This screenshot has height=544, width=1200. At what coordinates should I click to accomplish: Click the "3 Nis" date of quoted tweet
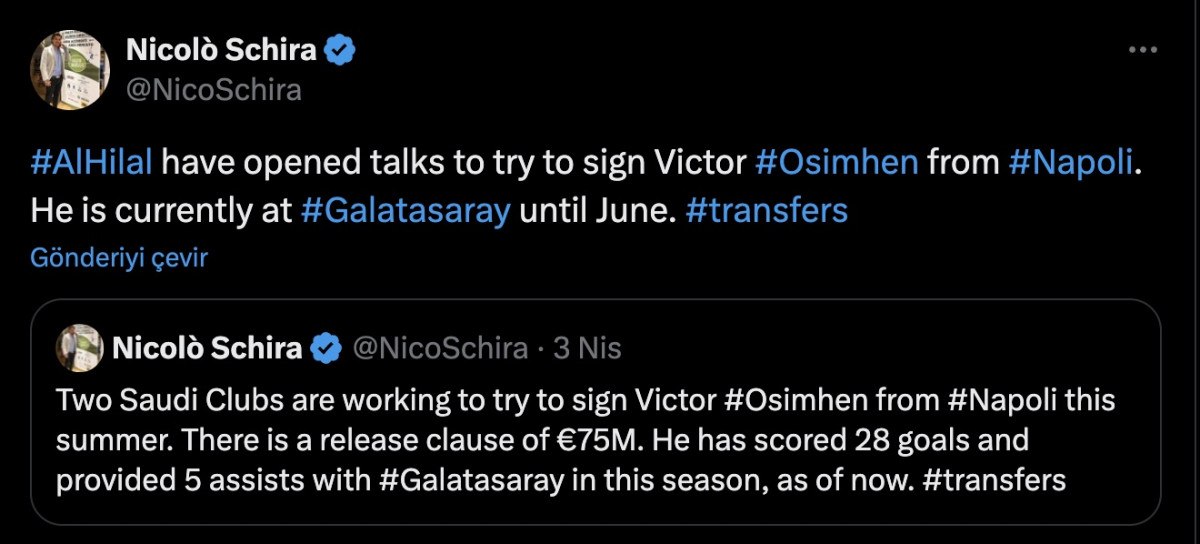[587, 348]
